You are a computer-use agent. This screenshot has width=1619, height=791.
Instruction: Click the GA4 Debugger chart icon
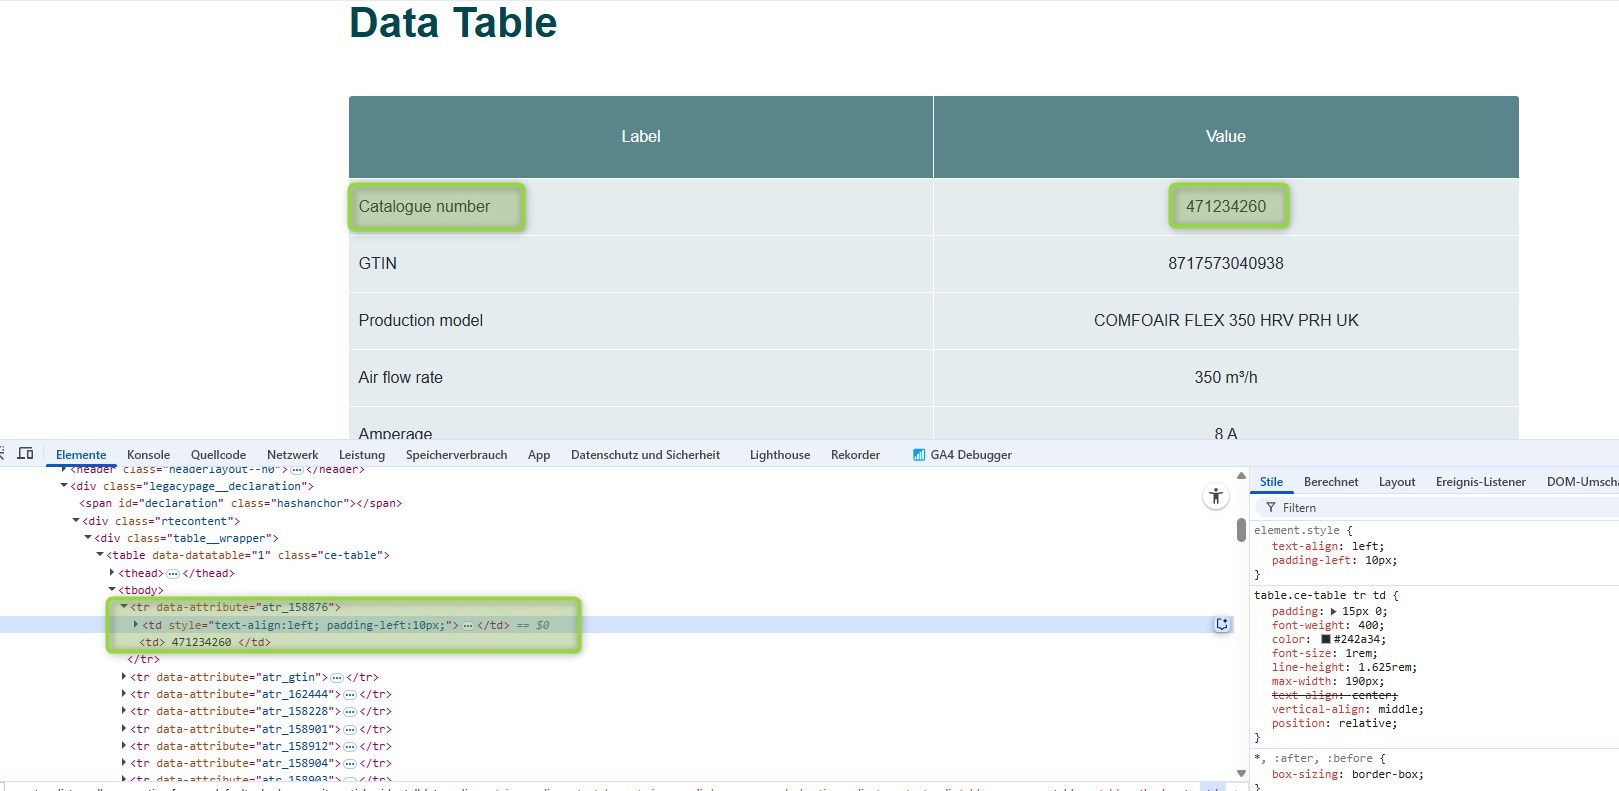click(918, 455)
